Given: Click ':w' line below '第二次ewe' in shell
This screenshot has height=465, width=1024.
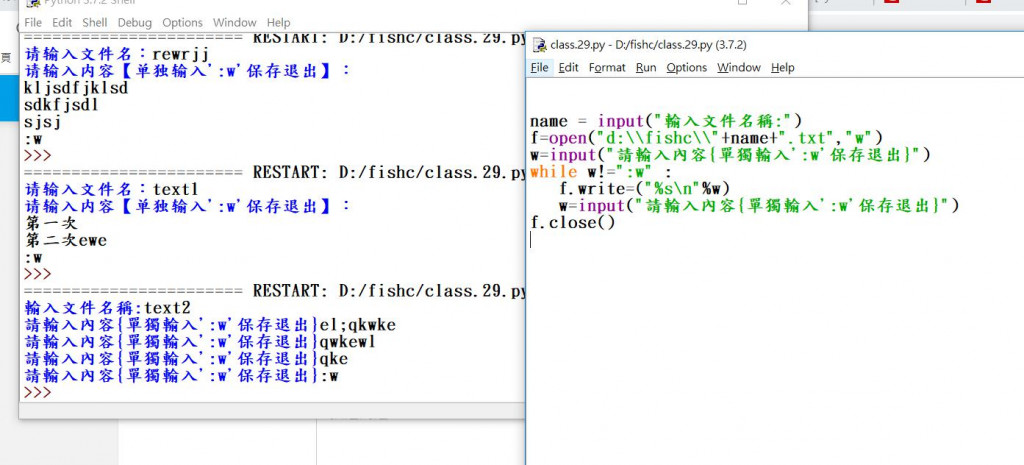Looking at the screenshot, I should tap(33, 257).
